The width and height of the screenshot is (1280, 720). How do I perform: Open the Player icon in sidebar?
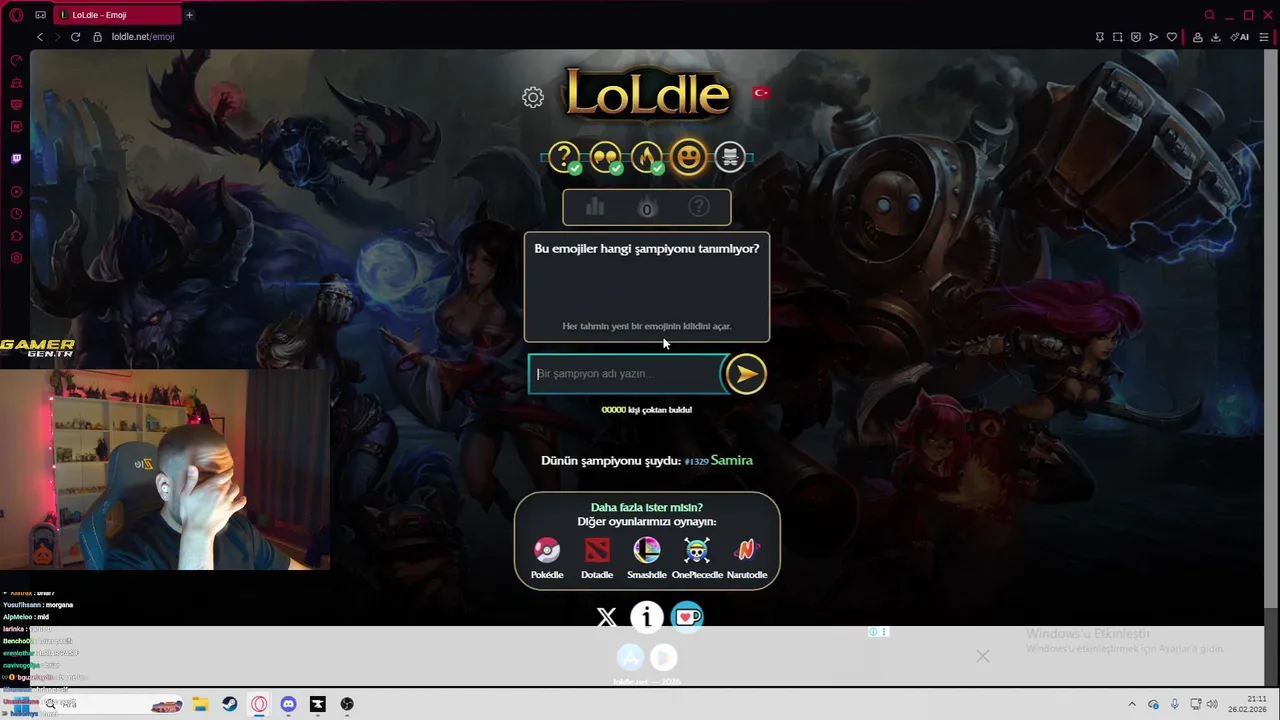coord(16,192)
